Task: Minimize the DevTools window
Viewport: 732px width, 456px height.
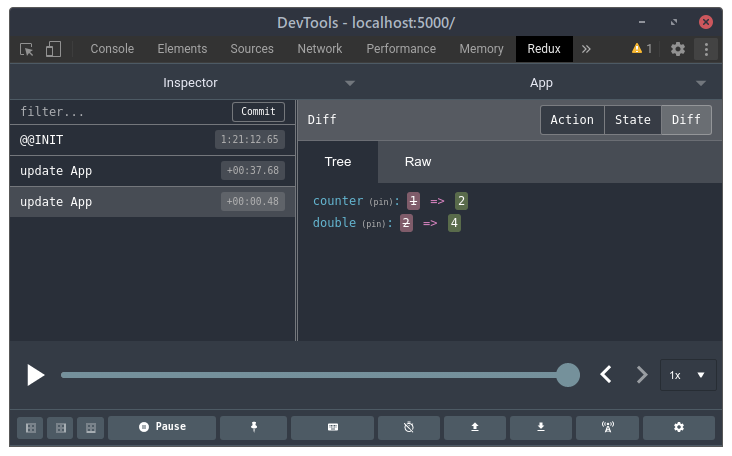Action: pos(642,22)
